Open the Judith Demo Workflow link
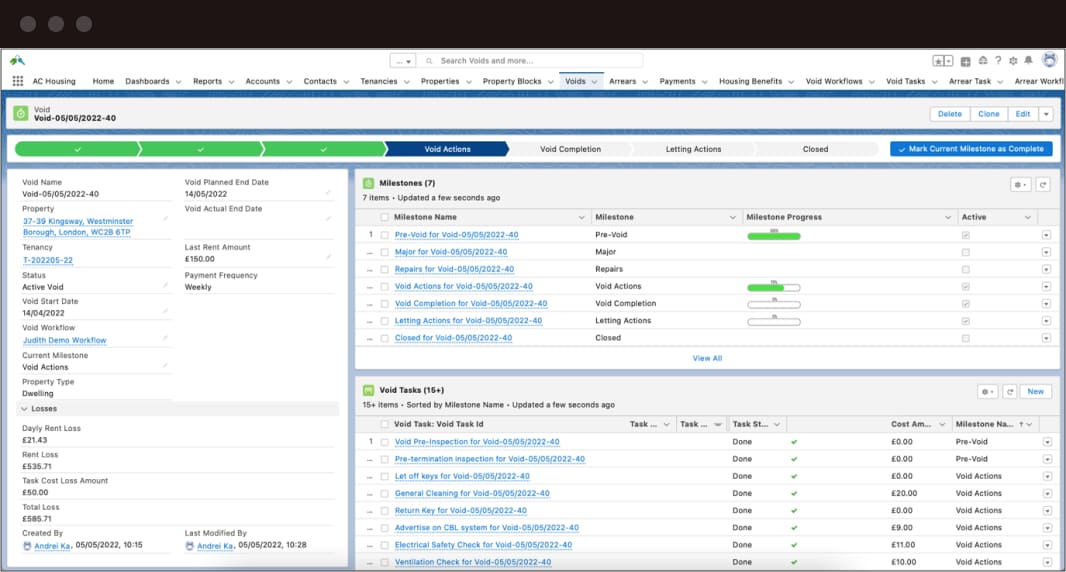Screen dimensions: 1066x572 click(x=65, y=340)
